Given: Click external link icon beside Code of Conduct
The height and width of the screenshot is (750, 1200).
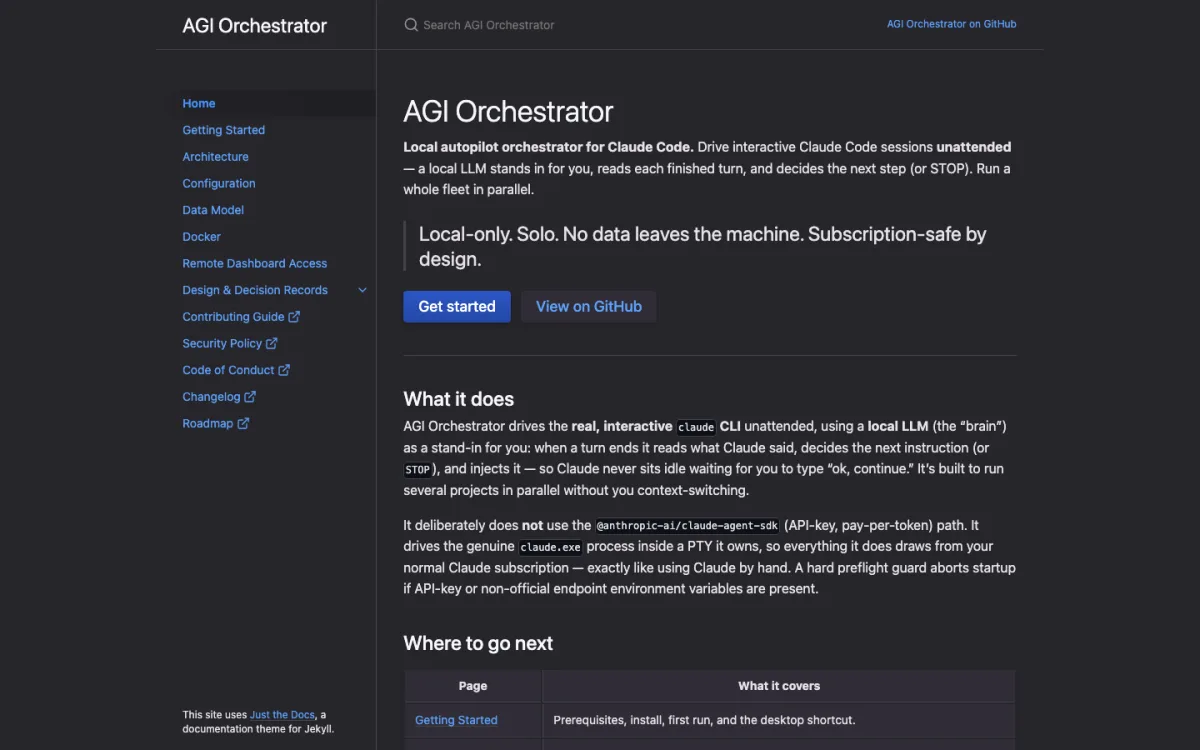Looking at the screenshot, I should point(284,370).
